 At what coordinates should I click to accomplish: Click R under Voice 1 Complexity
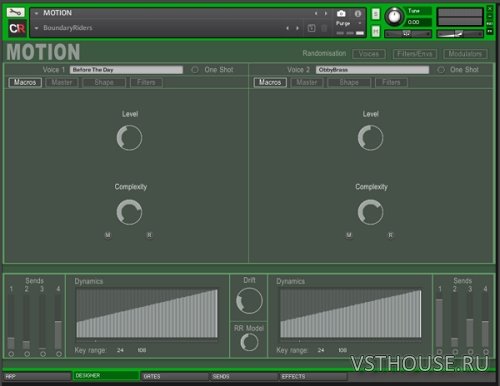pos(149,235)
